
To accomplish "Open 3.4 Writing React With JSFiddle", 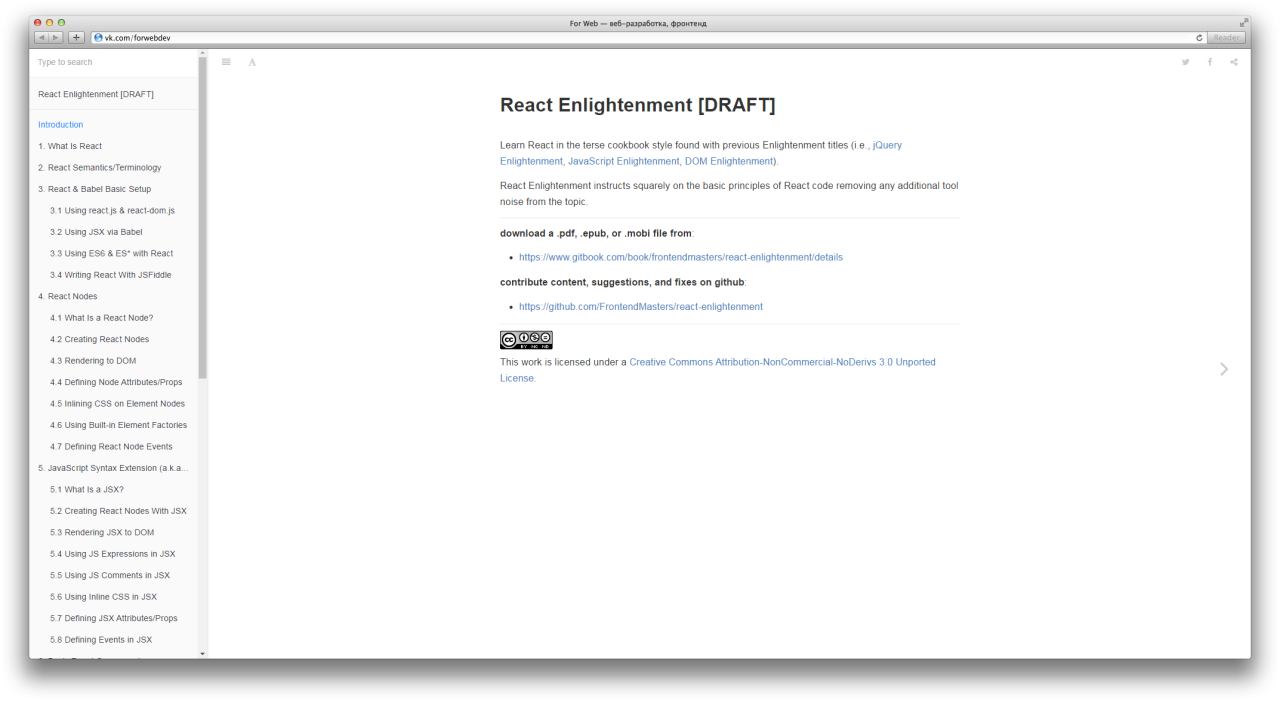I will [112, 275].
